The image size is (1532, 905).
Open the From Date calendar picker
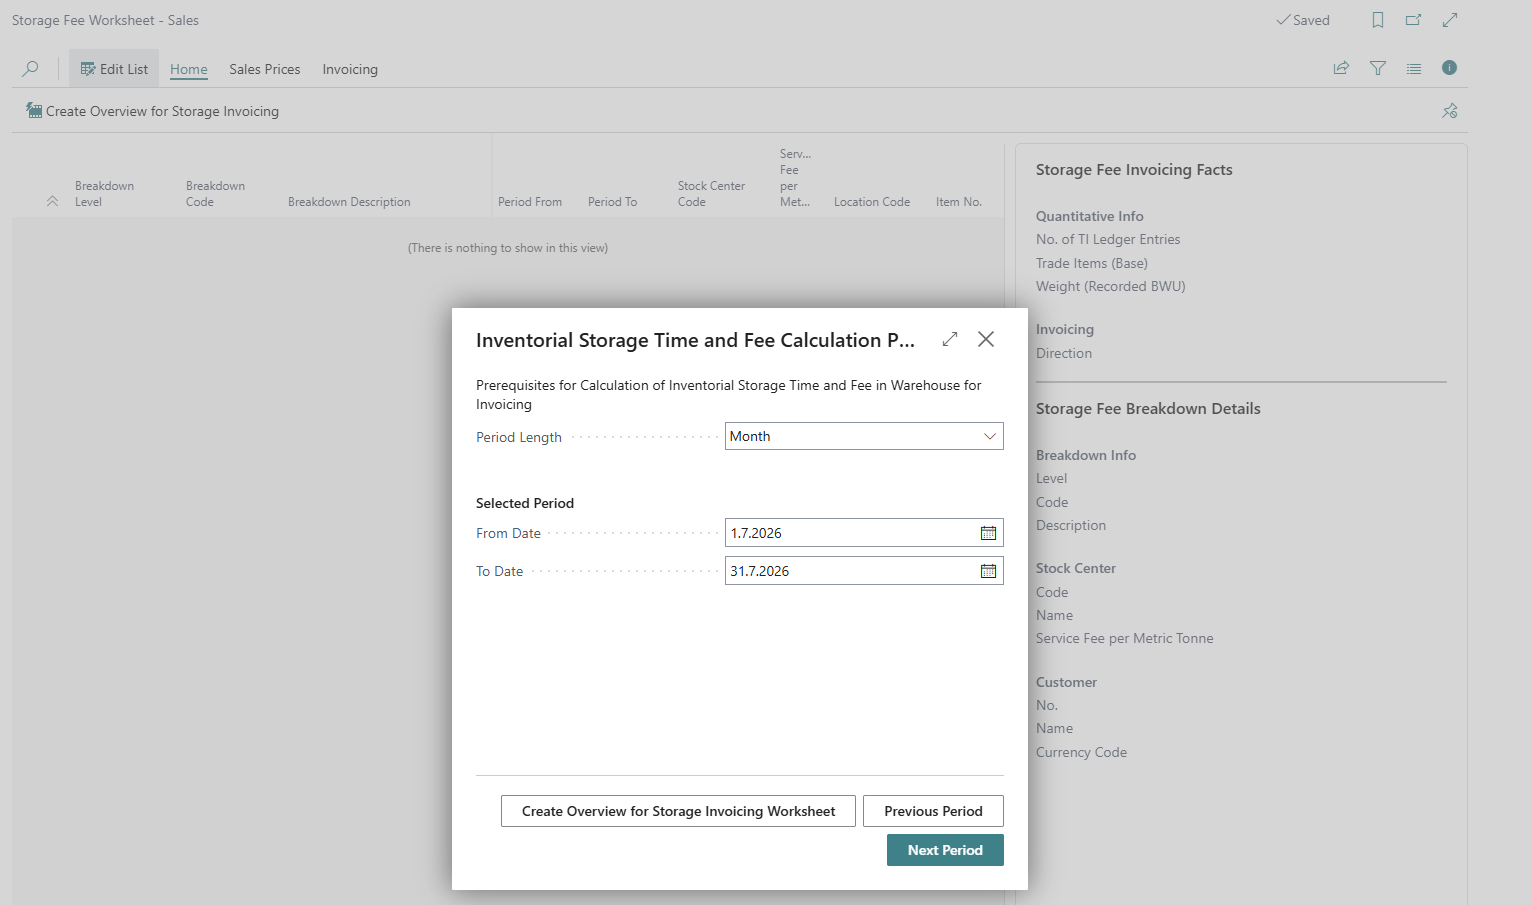tap(989, 533)
